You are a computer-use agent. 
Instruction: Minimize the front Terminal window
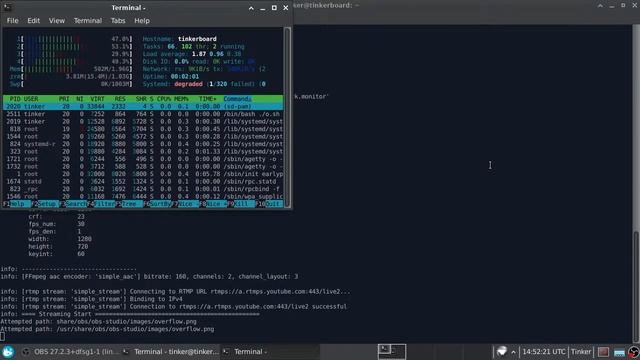[x=262, y=8]
